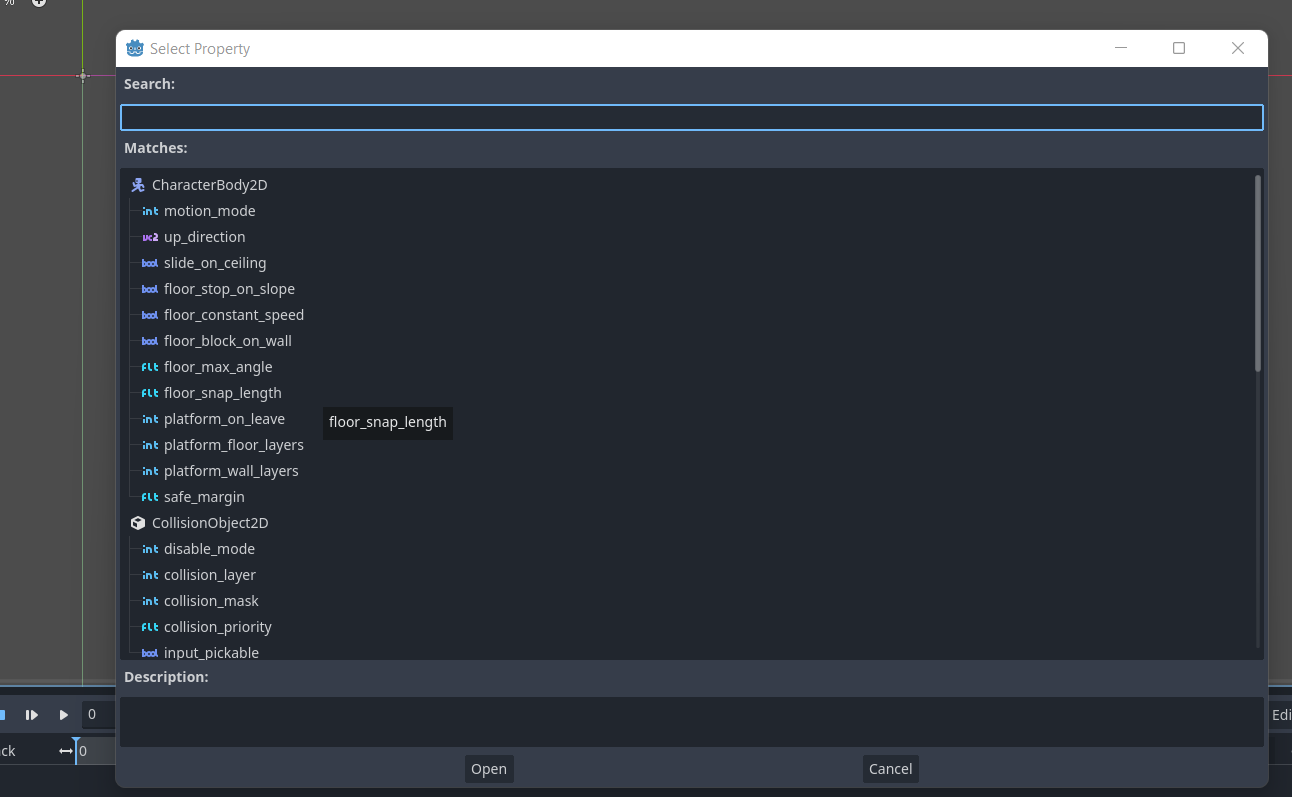Click the Godot icon in dialog title bar

[x=132, y=47]
